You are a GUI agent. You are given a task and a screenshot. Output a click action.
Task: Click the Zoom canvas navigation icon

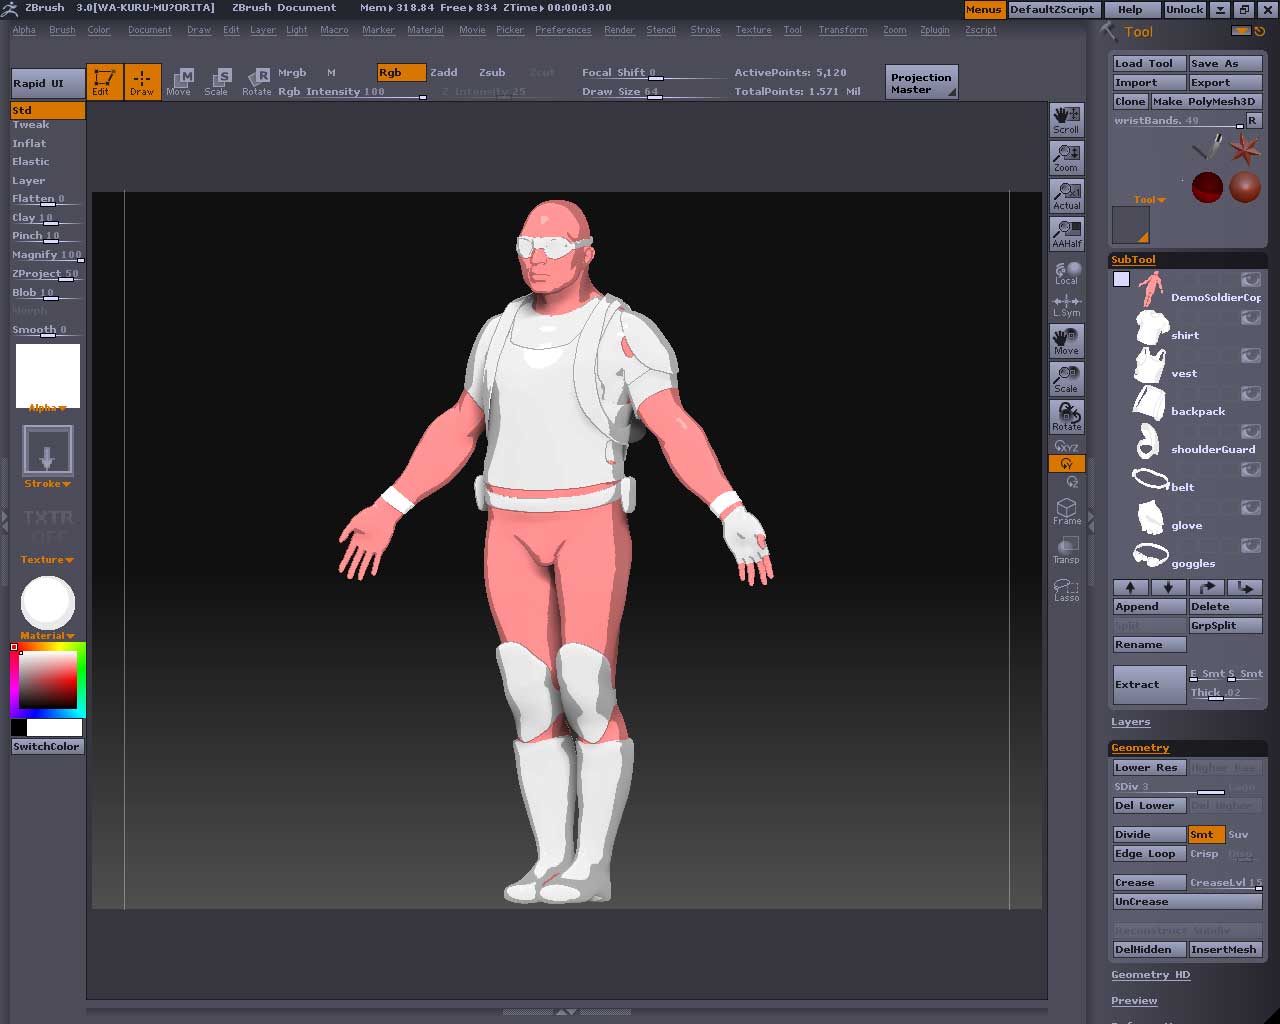1067,158
